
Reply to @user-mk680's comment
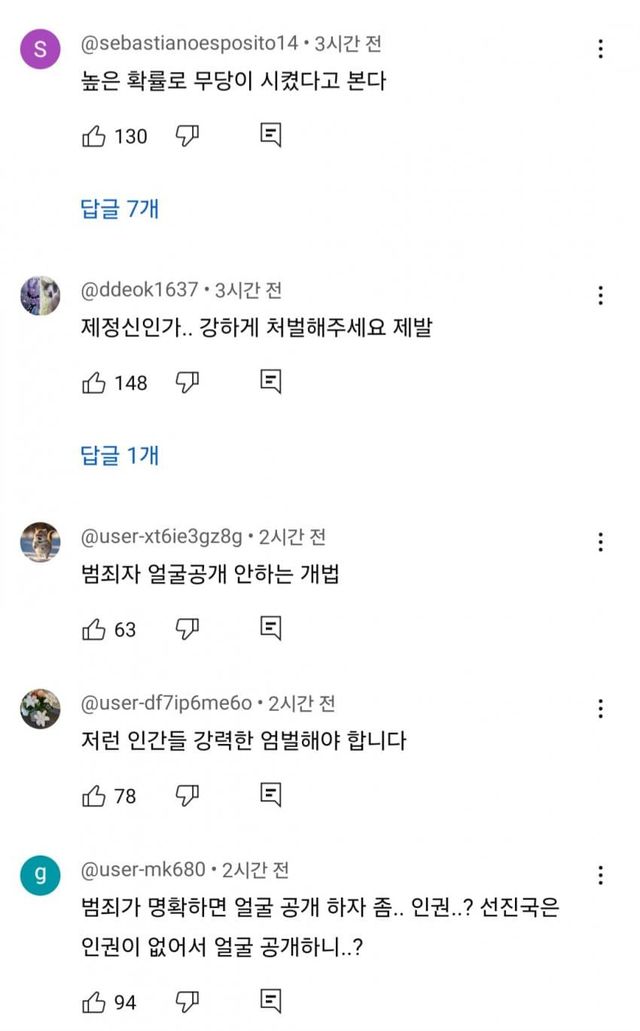tap(270, 1002)
